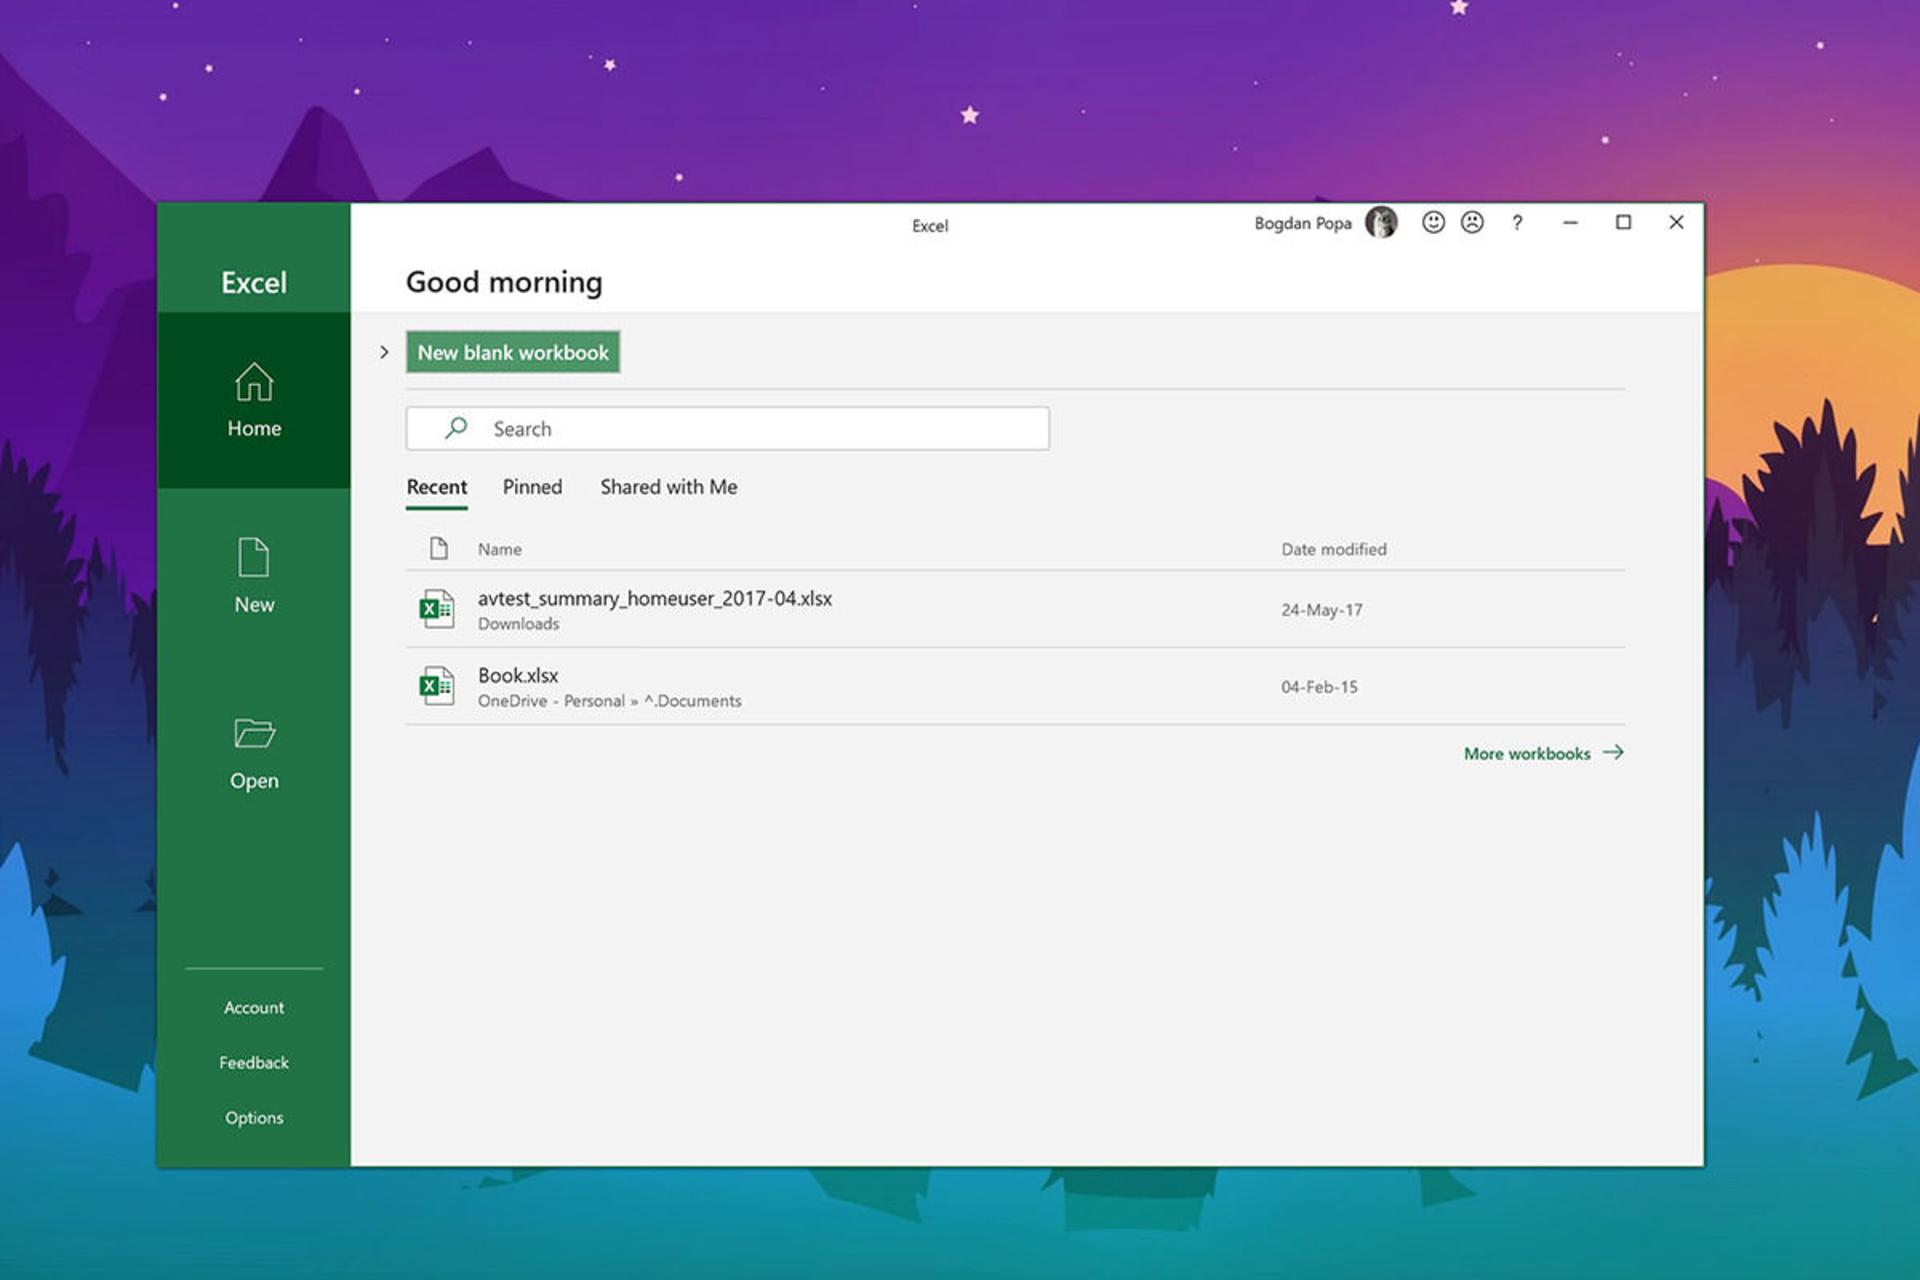Image resolution: width=1920 pixels, height=1280 pixels.
Task: Expand the templates chevron beside New blank workbook
Action: (x=384, y=352)
